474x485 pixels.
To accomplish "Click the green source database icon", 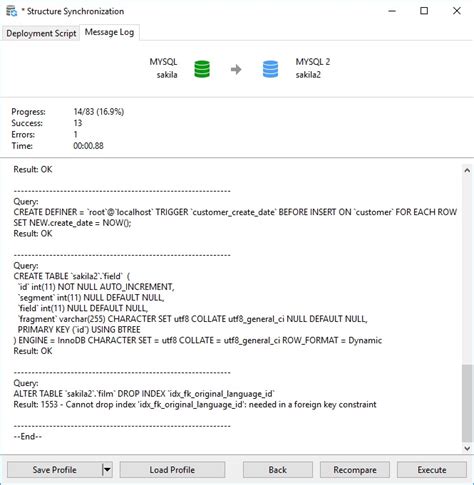I will 202,69.
